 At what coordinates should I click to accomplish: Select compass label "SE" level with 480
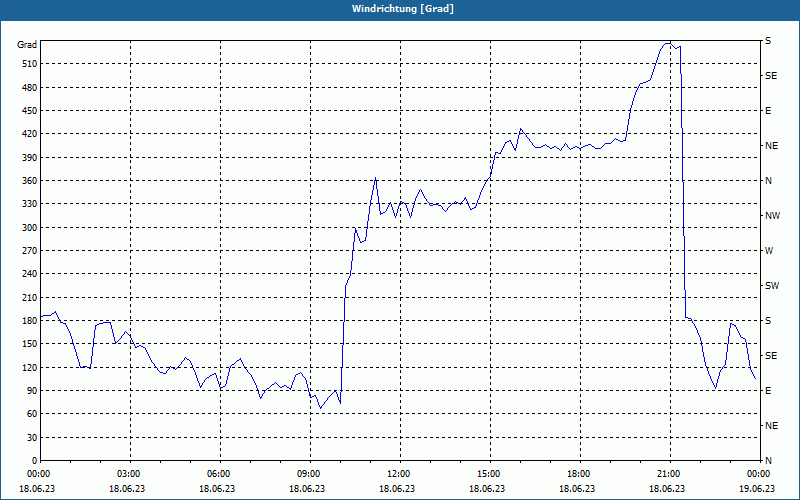(x=771, y=76)
